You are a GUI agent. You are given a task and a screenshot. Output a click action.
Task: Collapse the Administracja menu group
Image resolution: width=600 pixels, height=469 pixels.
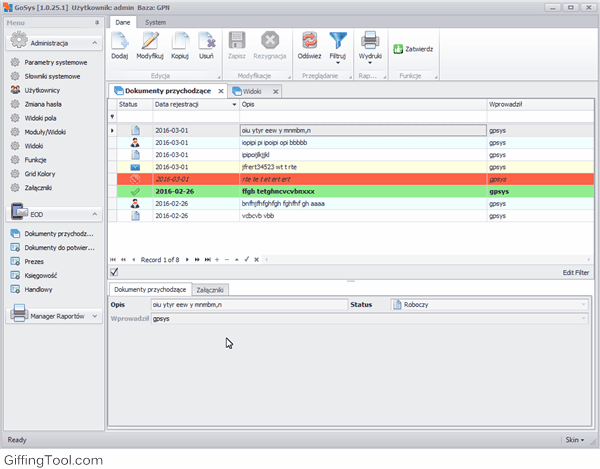tap(93, 43)
